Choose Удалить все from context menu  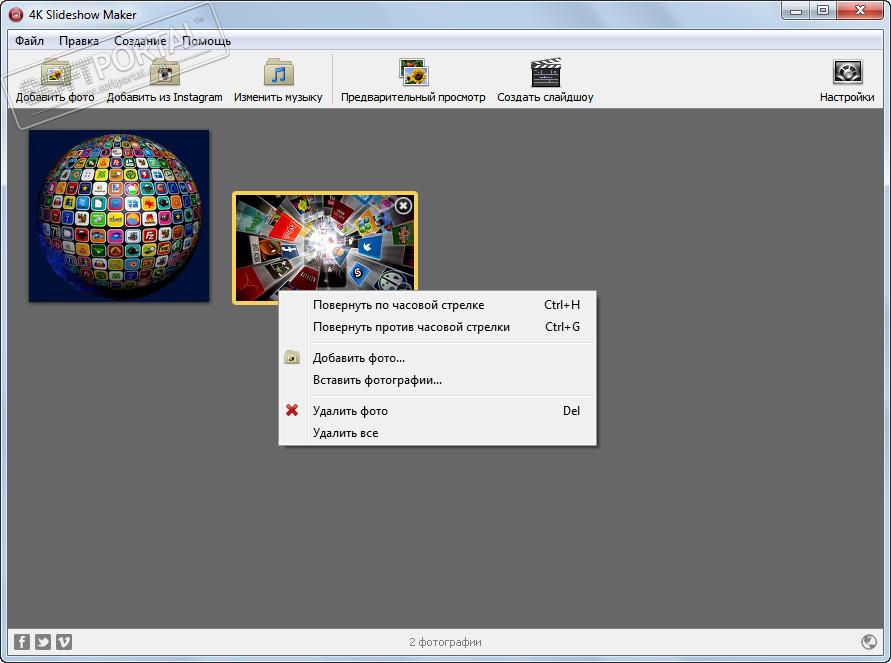tap(438, 433)
